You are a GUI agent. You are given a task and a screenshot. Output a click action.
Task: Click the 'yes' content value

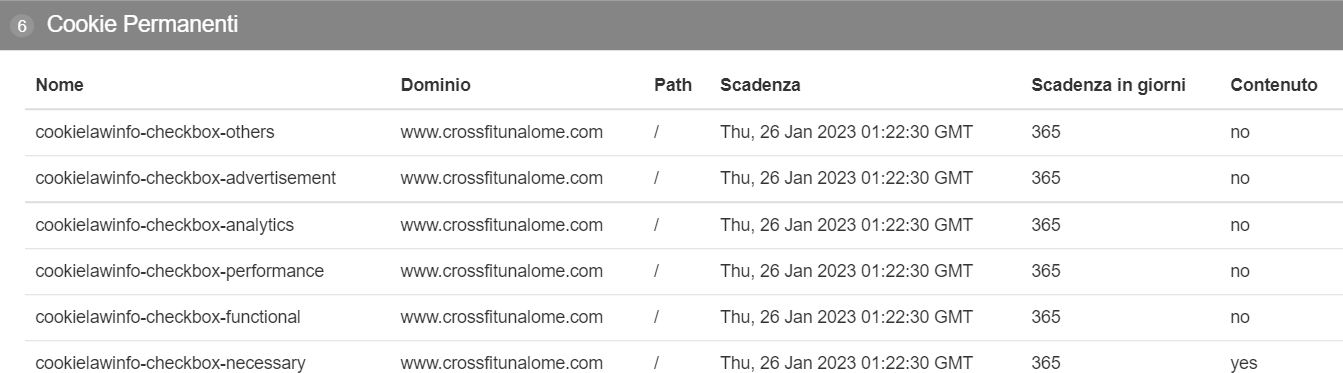[x=1244, y=364]
